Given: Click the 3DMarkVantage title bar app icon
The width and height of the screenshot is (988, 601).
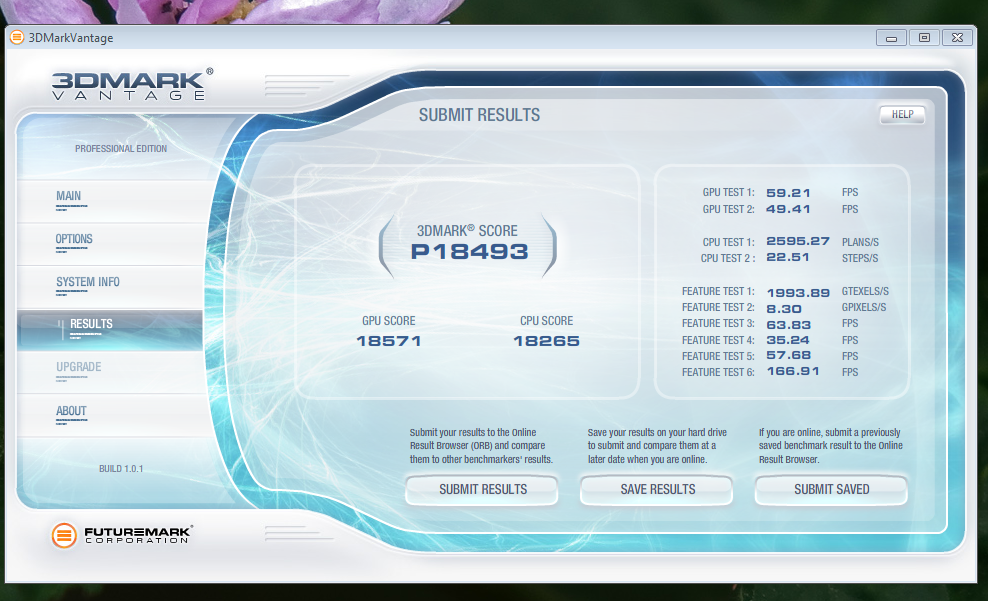Looking at the screenshot, I should click(x=17, y=38).
